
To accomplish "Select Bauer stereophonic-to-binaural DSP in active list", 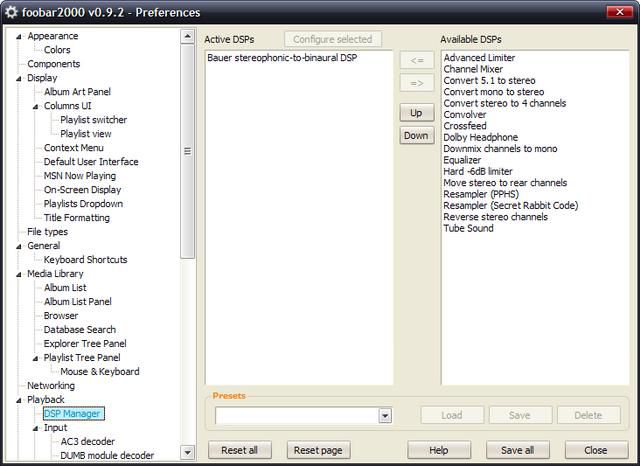I will tap(282, 58).
